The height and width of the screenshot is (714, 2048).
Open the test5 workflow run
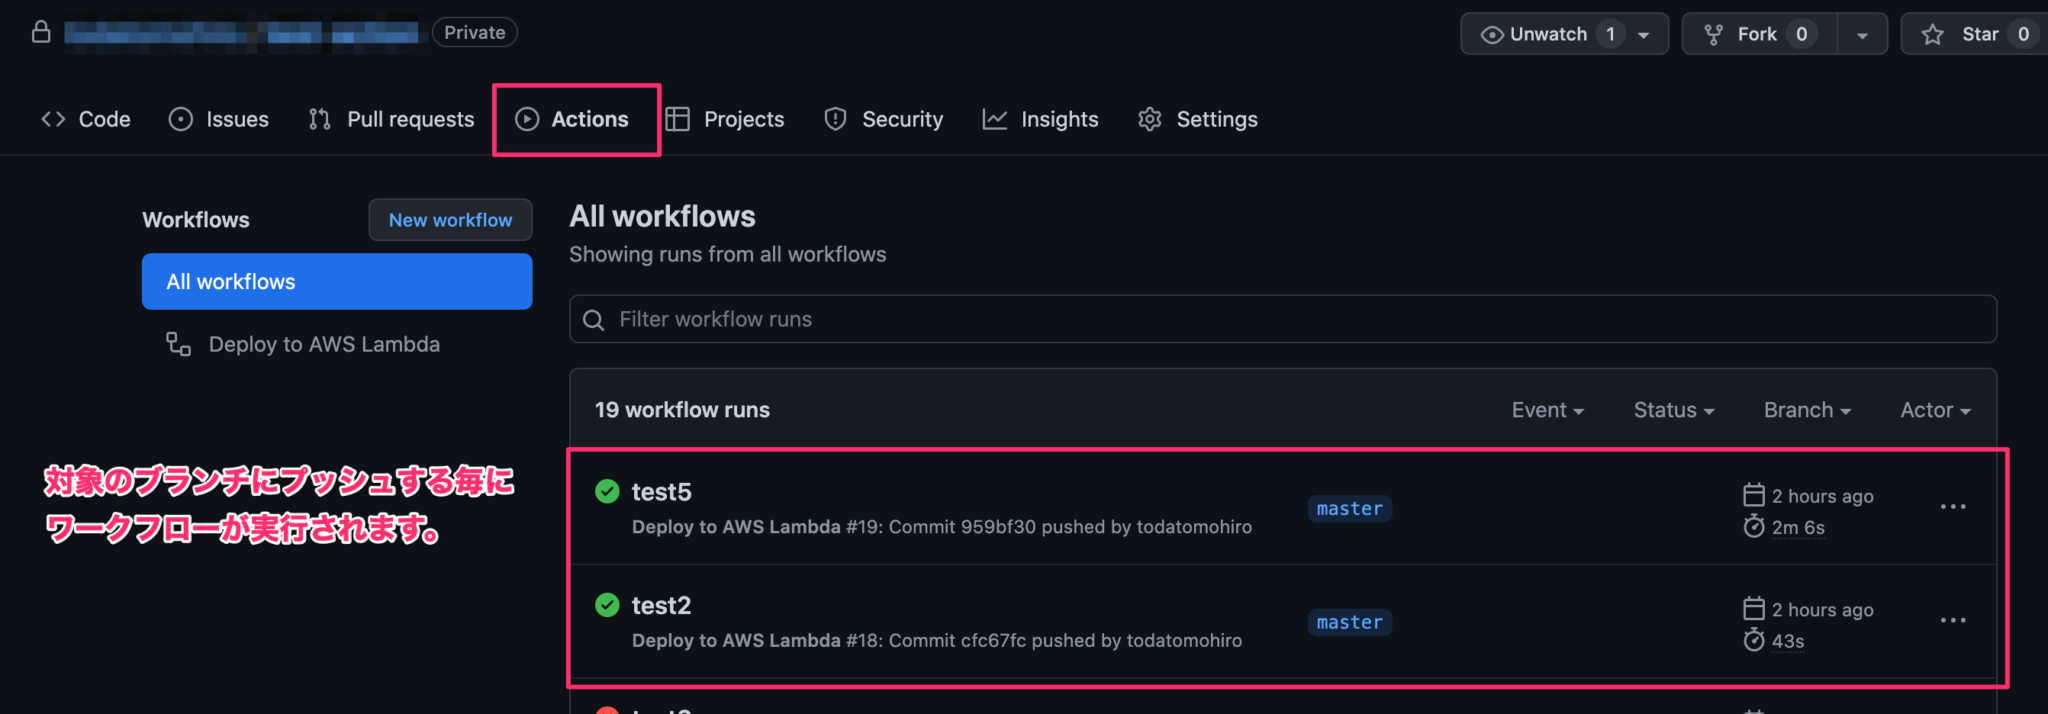pyautogui.click(x=660, y=492)
